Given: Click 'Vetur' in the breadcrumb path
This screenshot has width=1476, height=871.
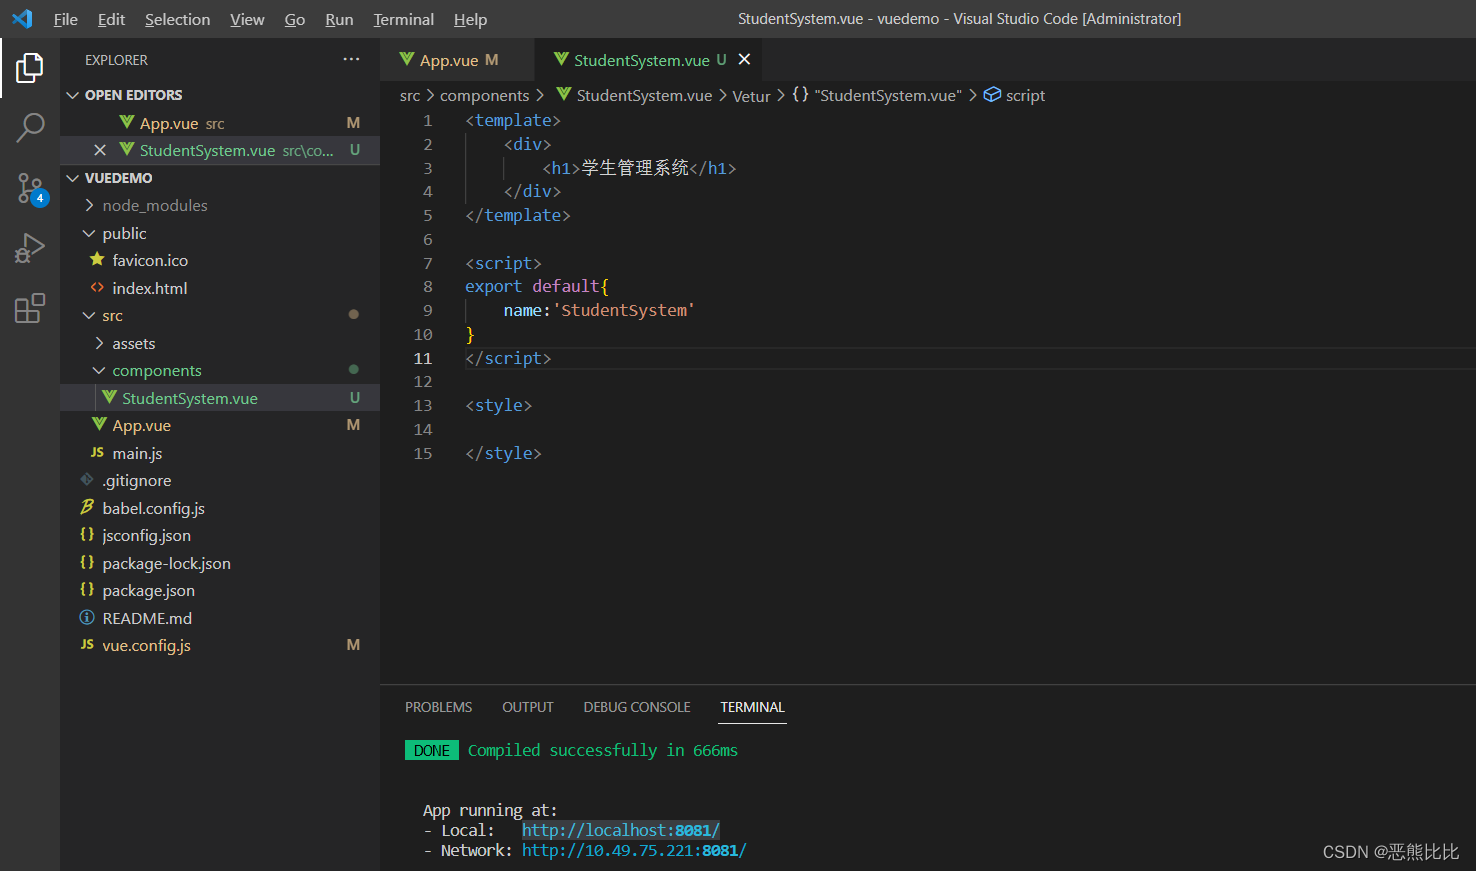Looking at the screenshot, I should click(x=751, y=96).
